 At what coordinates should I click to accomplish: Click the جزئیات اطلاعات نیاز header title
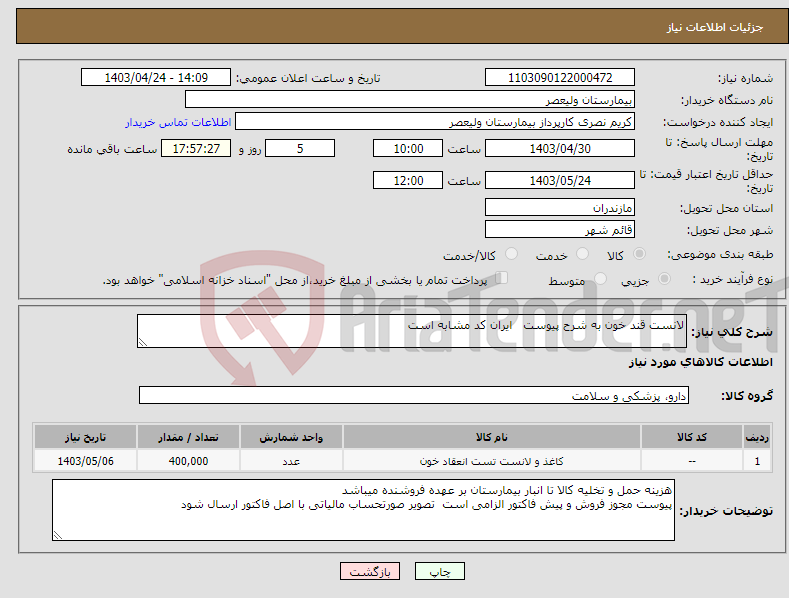click(715, 27)
